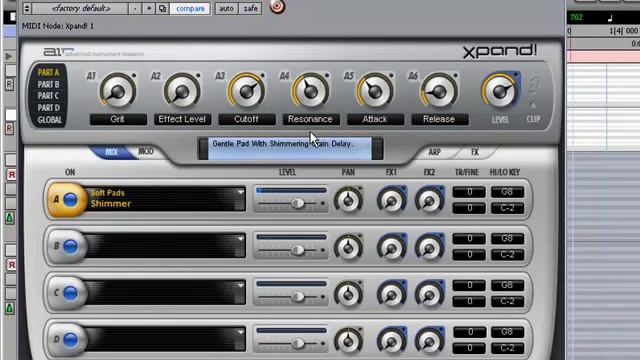Screen dimensions: 640x360
Task: Click part A high key G8 field
Action: (x=507, y=192)
